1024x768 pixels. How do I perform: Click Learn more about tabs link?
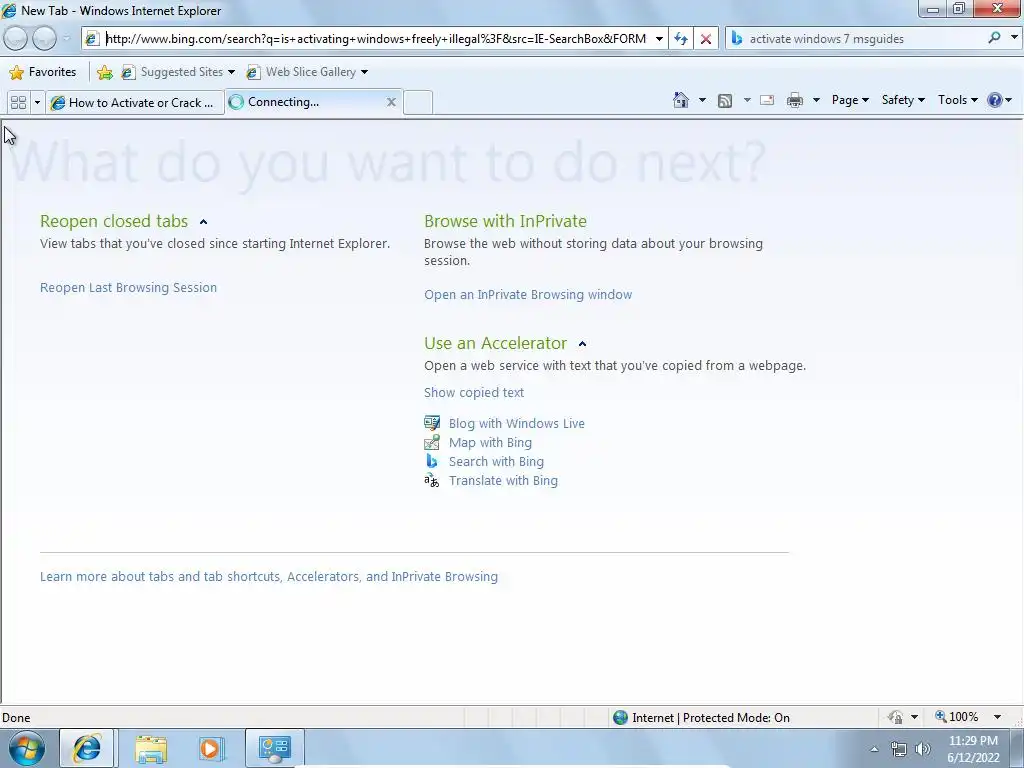(268, 577)
